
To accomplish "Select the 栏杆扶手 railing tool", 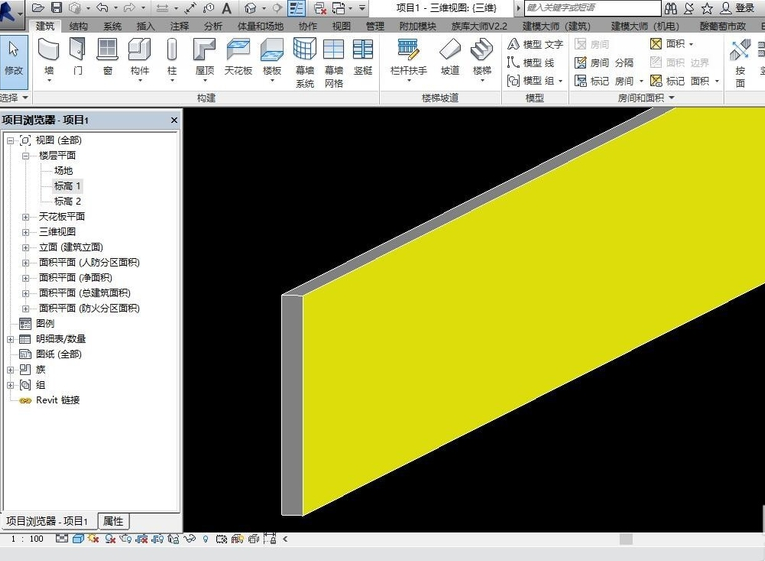I will pos(409,60).
